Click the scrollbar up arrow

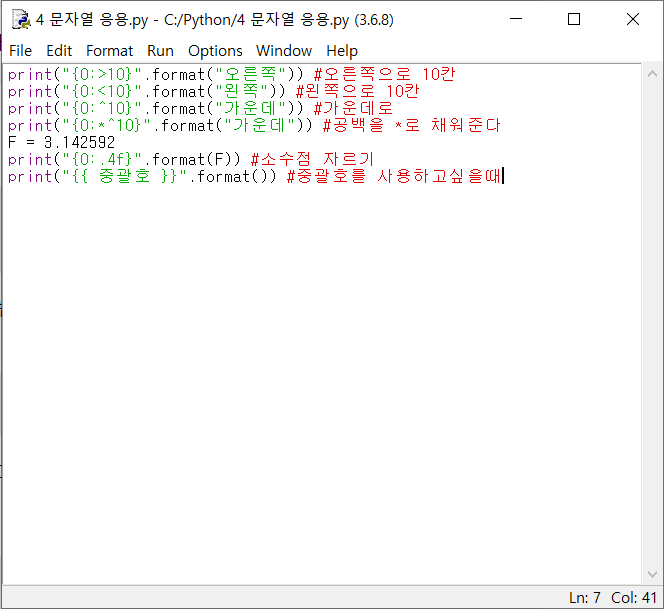pyautogui.click(x=652, y=74)
